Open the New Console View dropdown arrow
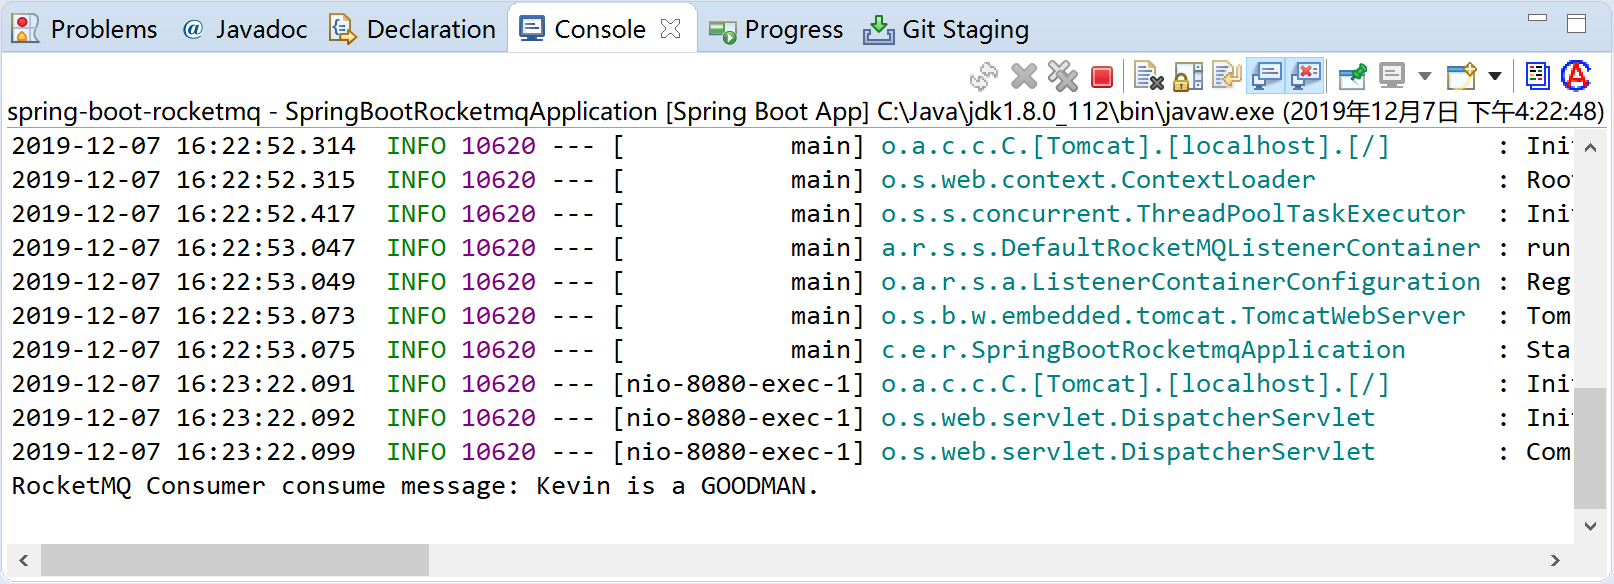The height and width of the screenshot is (584, 1614). click(1495, 76)
